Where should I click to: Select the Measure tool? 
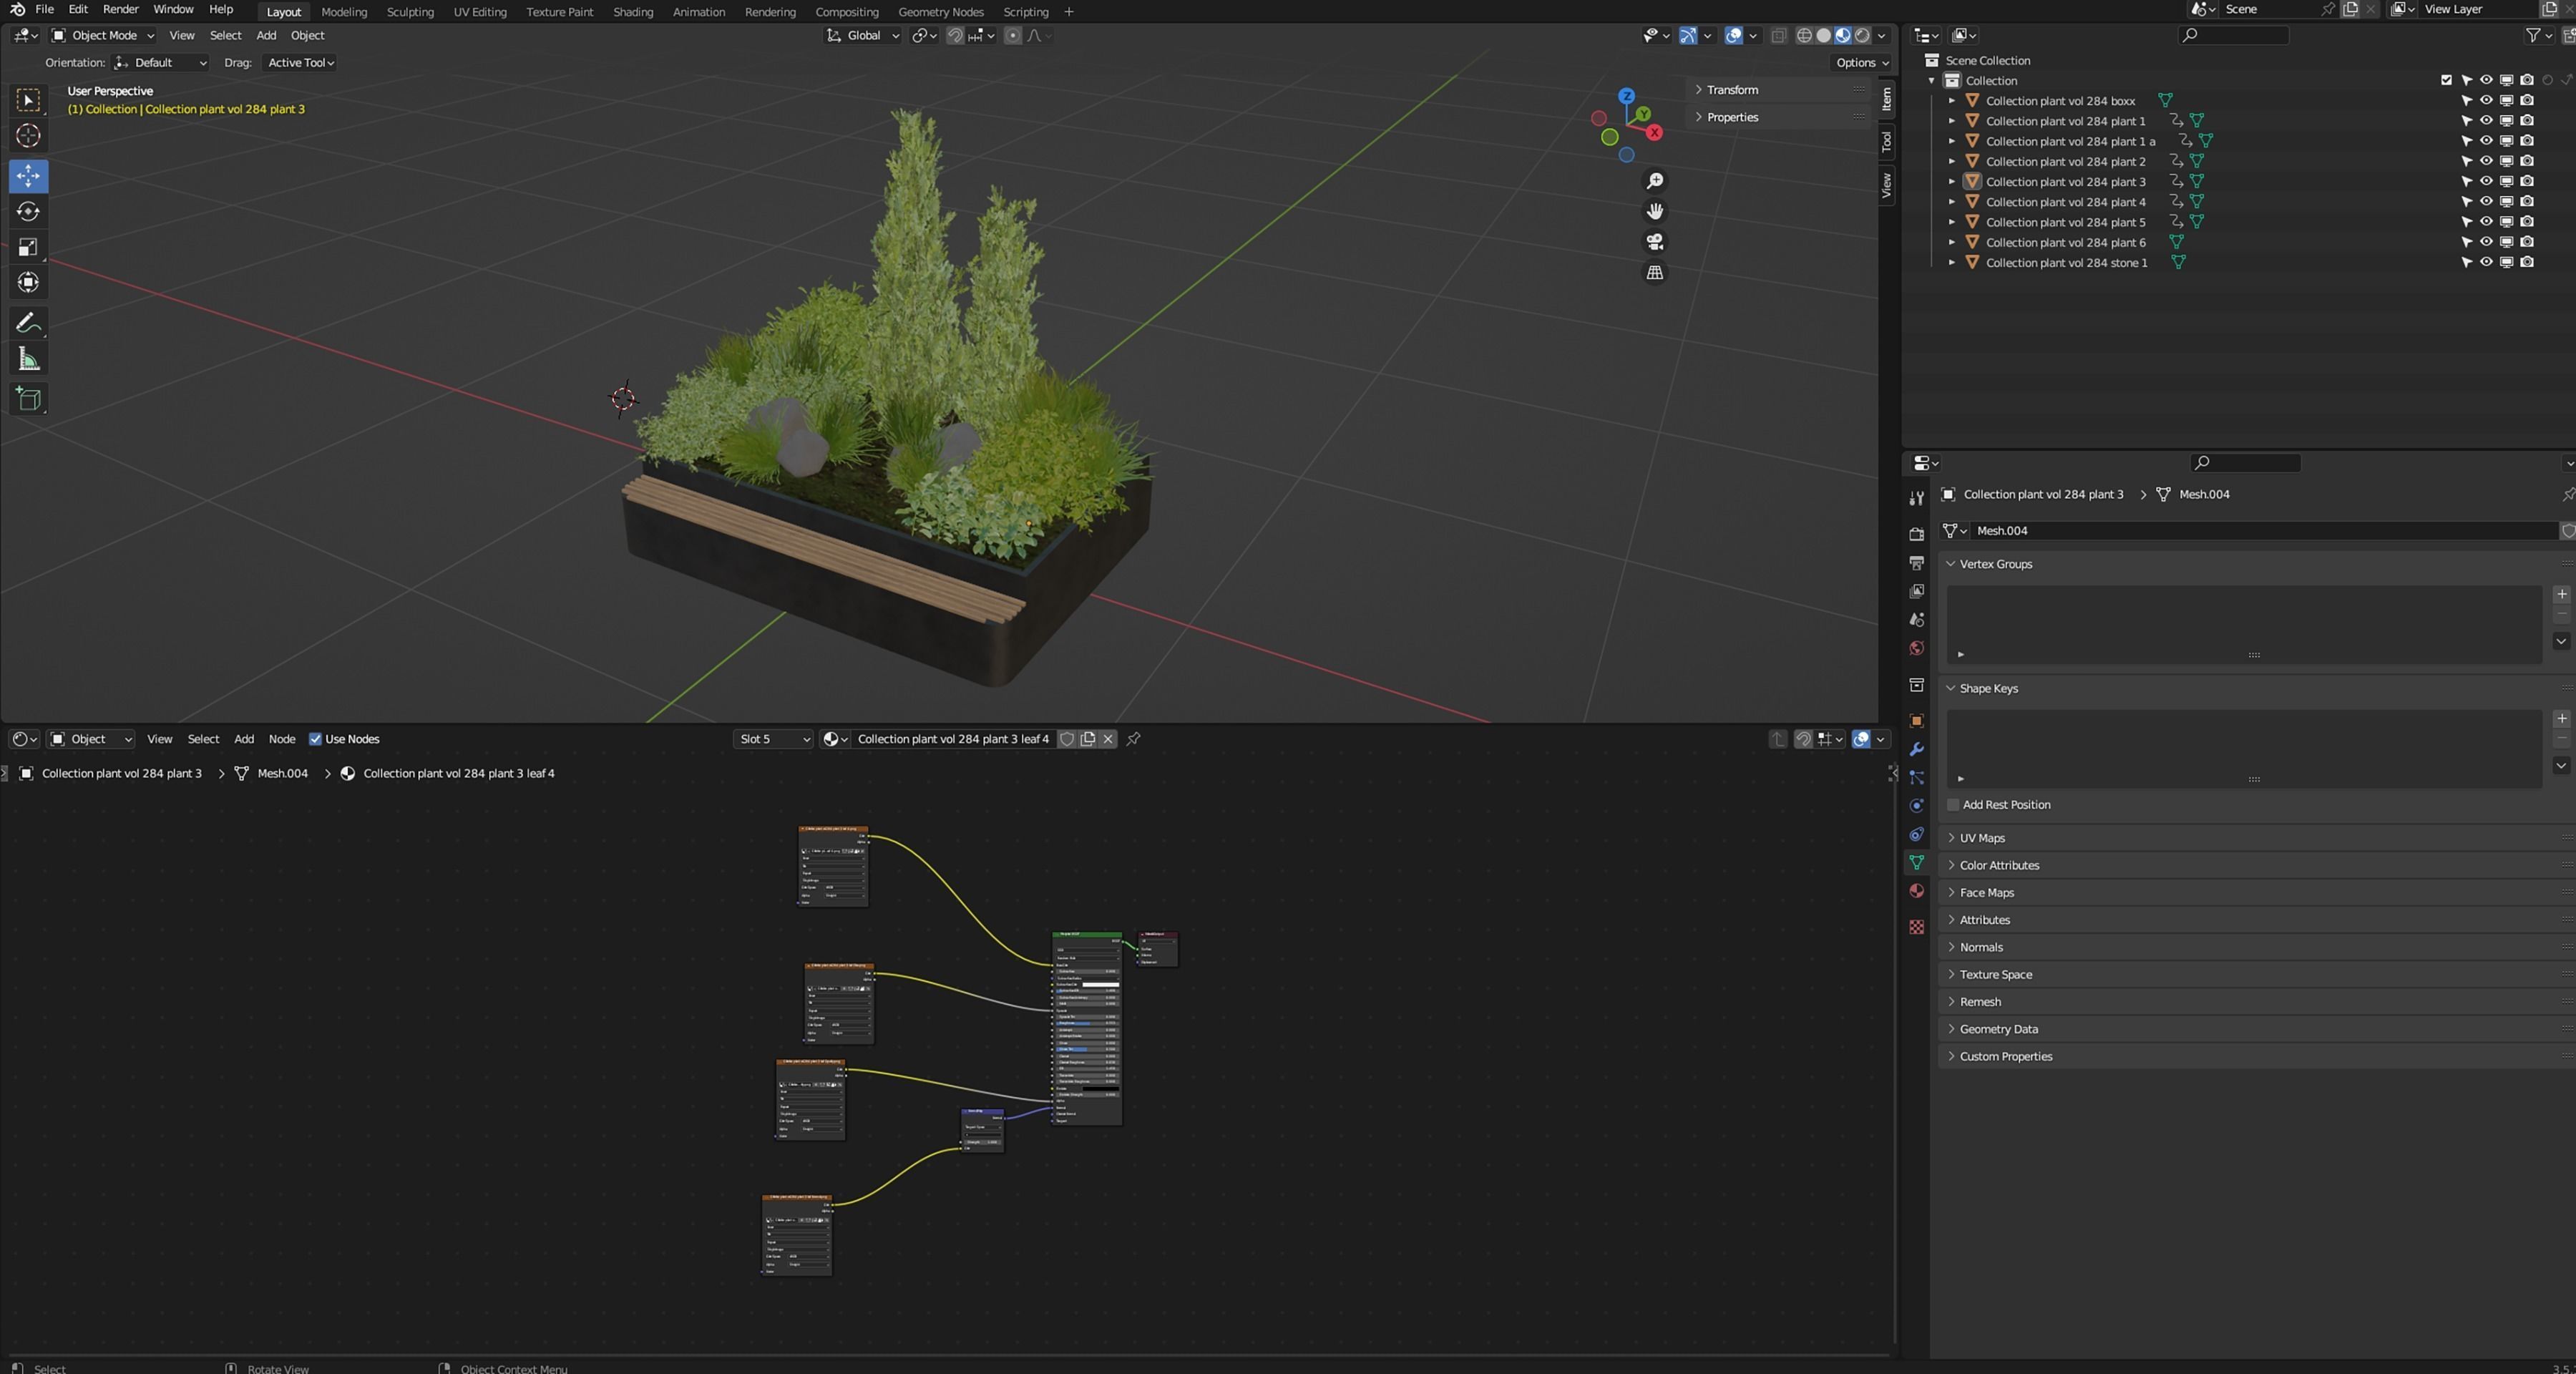(28, 359)
